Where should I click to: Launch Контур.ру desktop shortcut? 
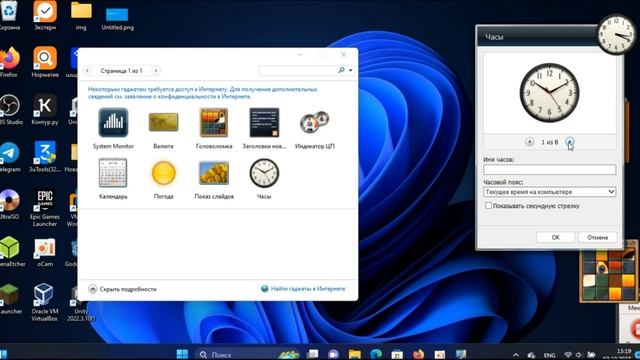point(45,109)
